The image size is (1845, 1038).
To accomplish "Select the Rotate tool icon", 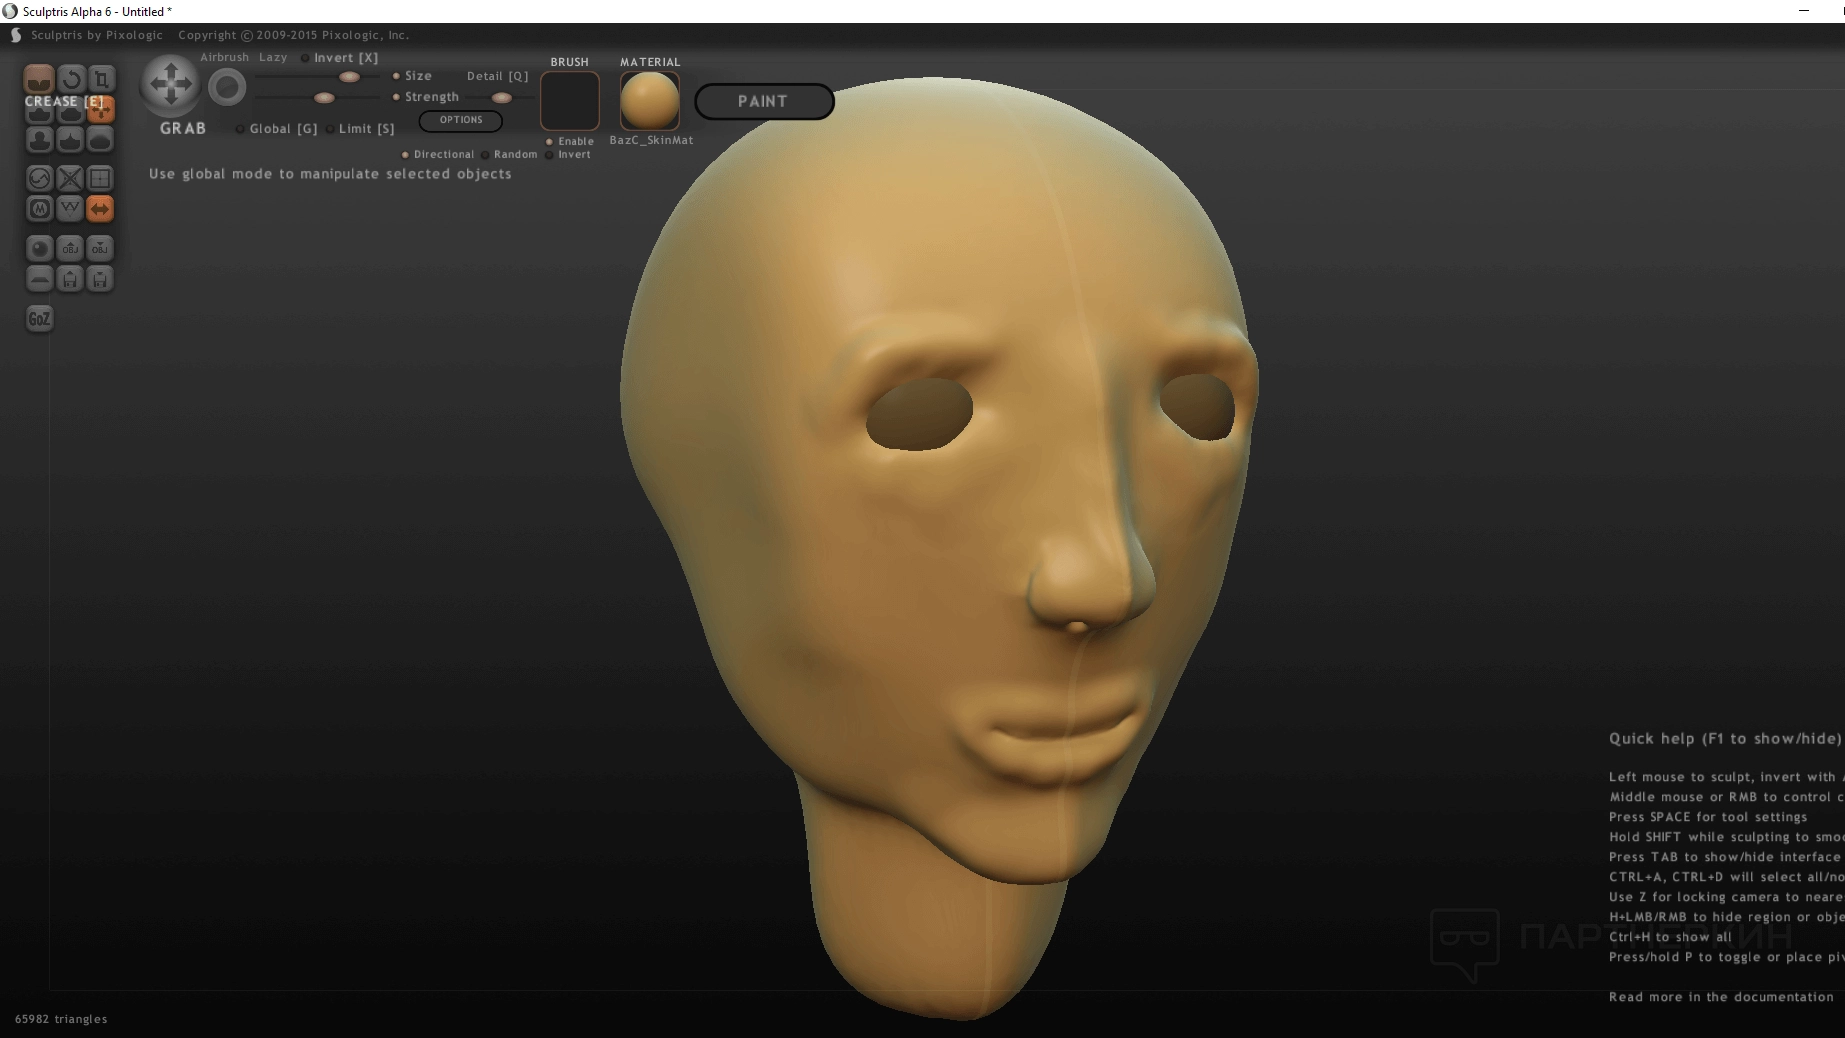I will tap(70, 79).
